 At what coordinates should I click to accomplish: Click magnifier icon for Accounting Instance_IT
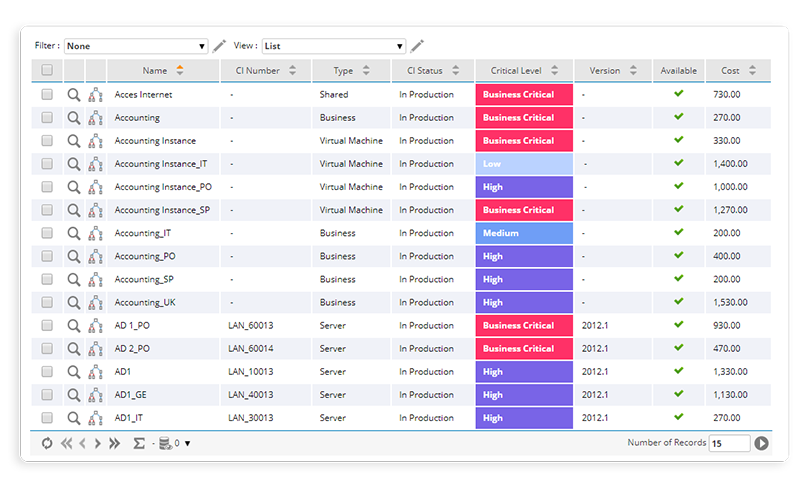pyautogui.click(x=74, y=164)
